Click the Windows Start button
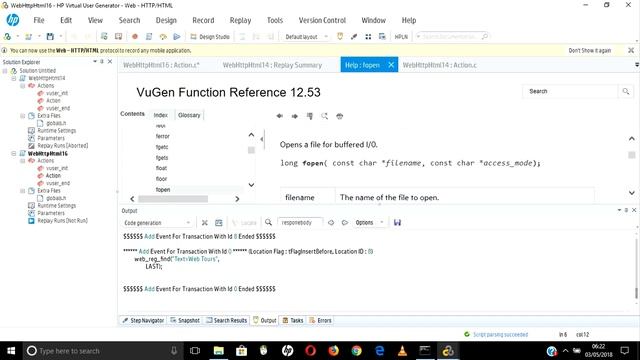640x360 pixels. [x=11, y=351]
